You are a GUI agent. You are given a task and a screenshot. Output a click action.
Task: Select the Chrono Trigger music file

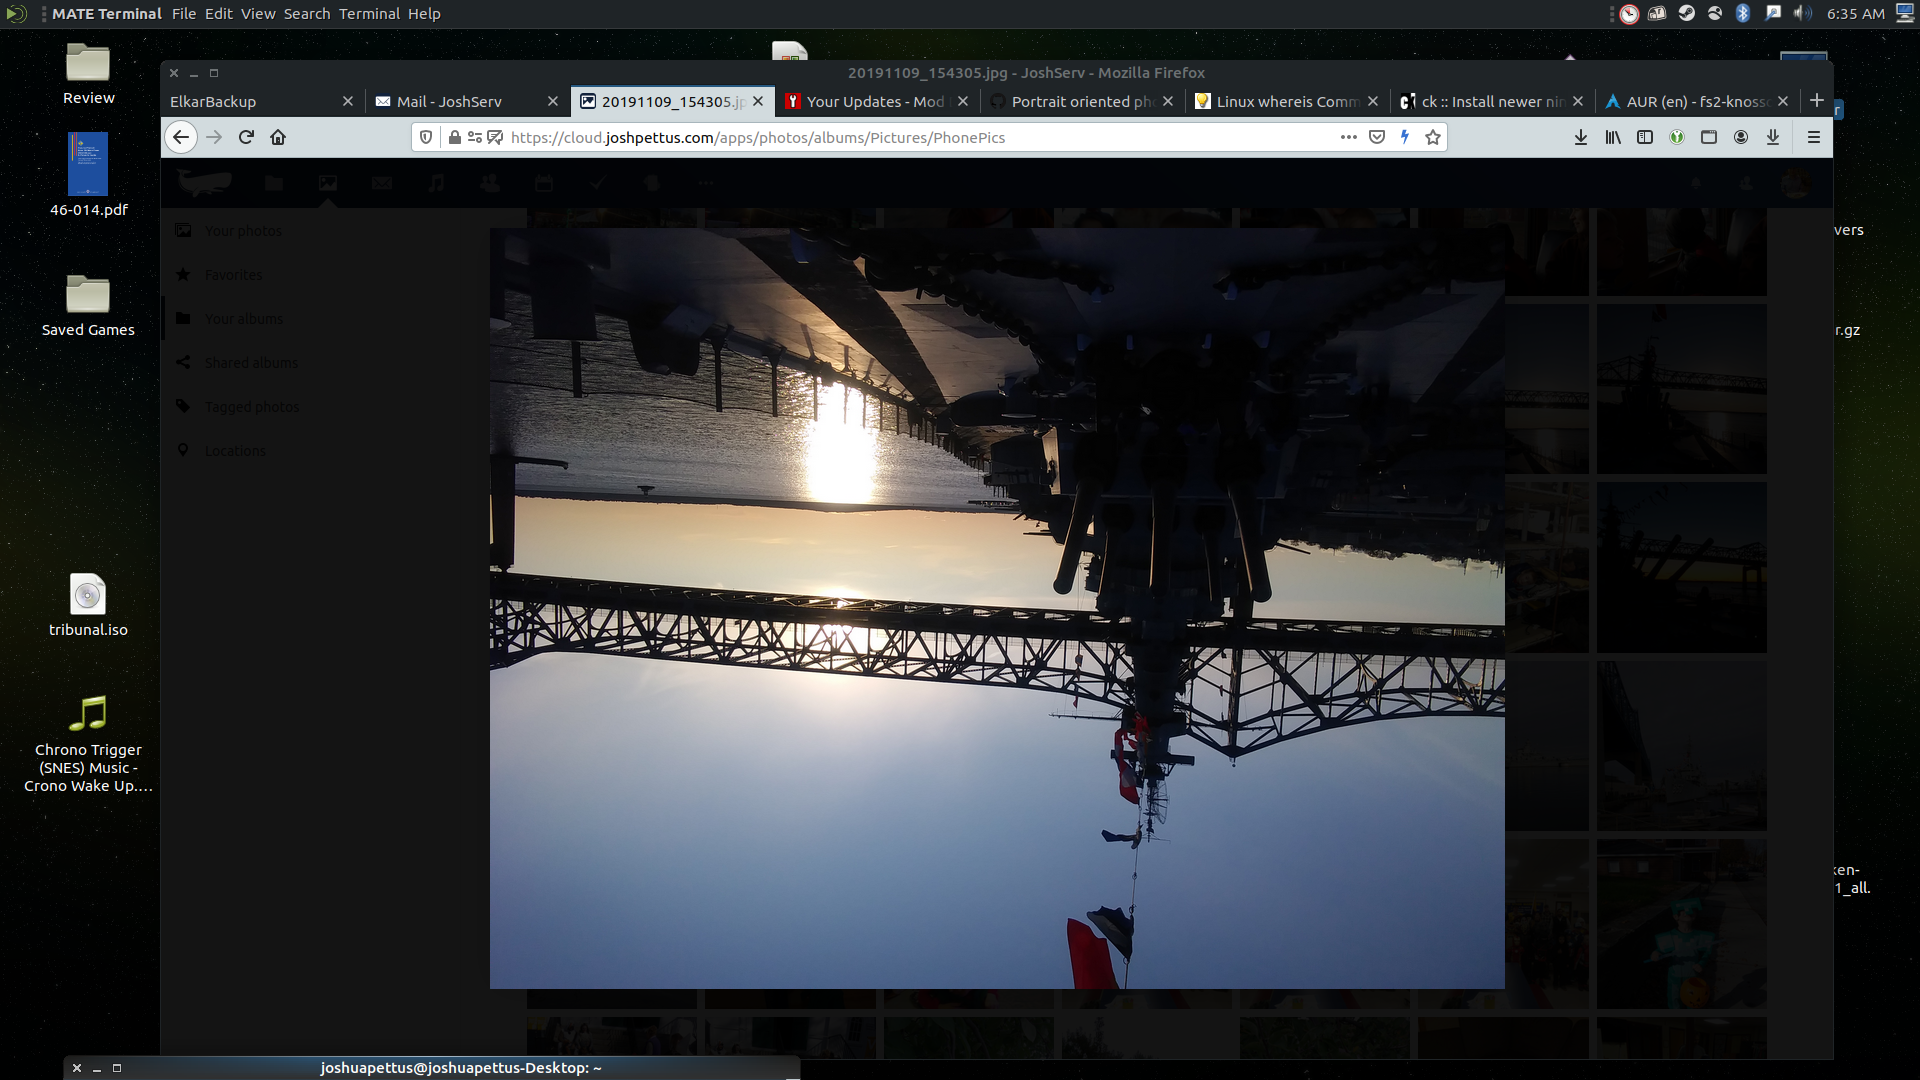coord(88,744)
